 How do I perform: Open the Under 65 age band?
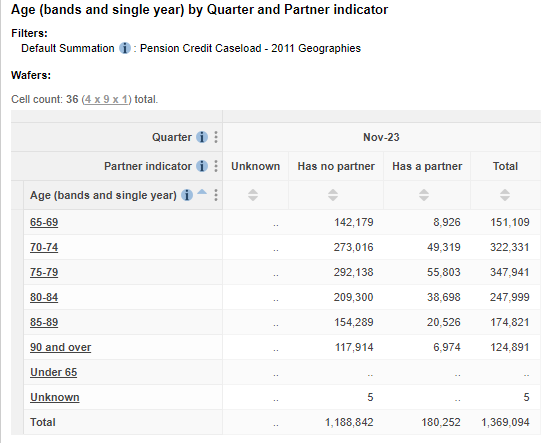coord(54,372)
